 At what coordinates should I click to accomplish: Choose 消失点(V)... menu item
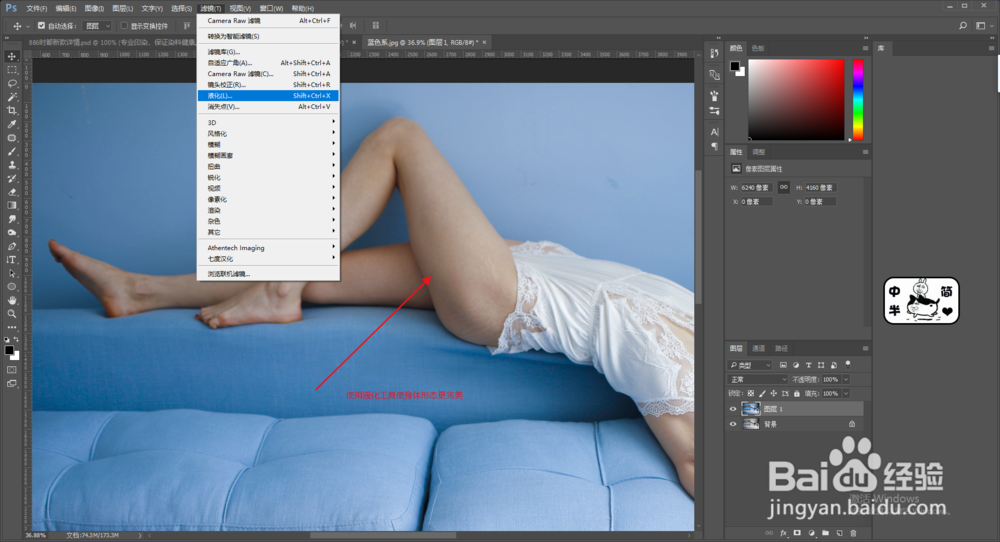coord(268,106)
